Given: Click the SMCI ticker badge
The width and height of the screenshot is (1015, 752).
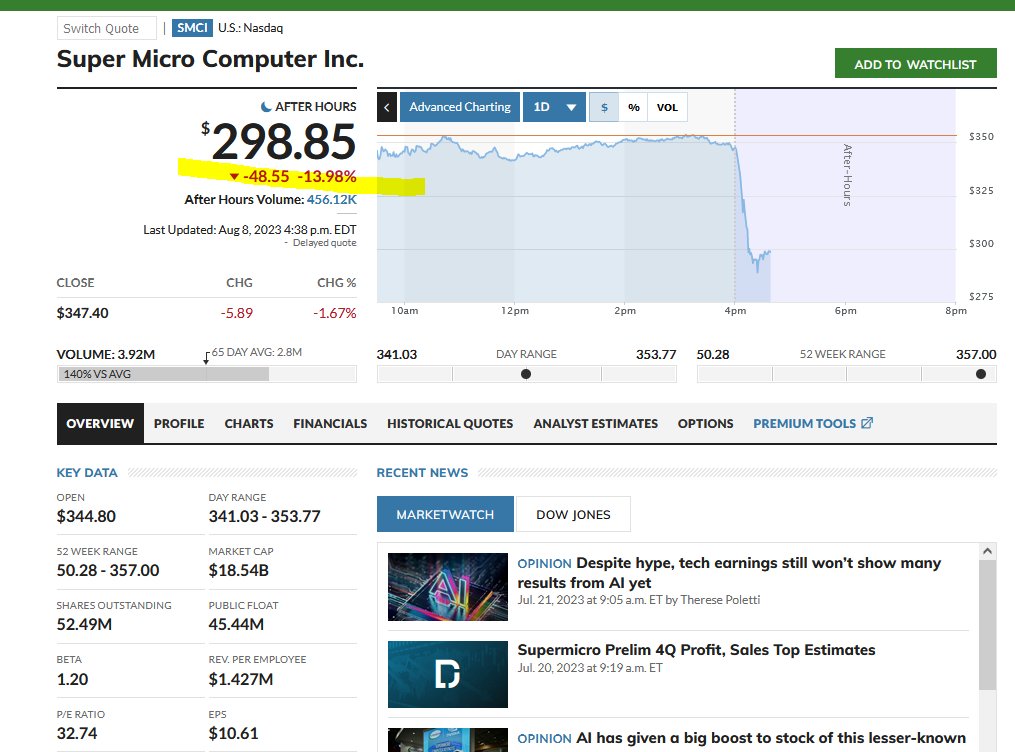Looking at the screenshot, I should (x=192, y=28).
